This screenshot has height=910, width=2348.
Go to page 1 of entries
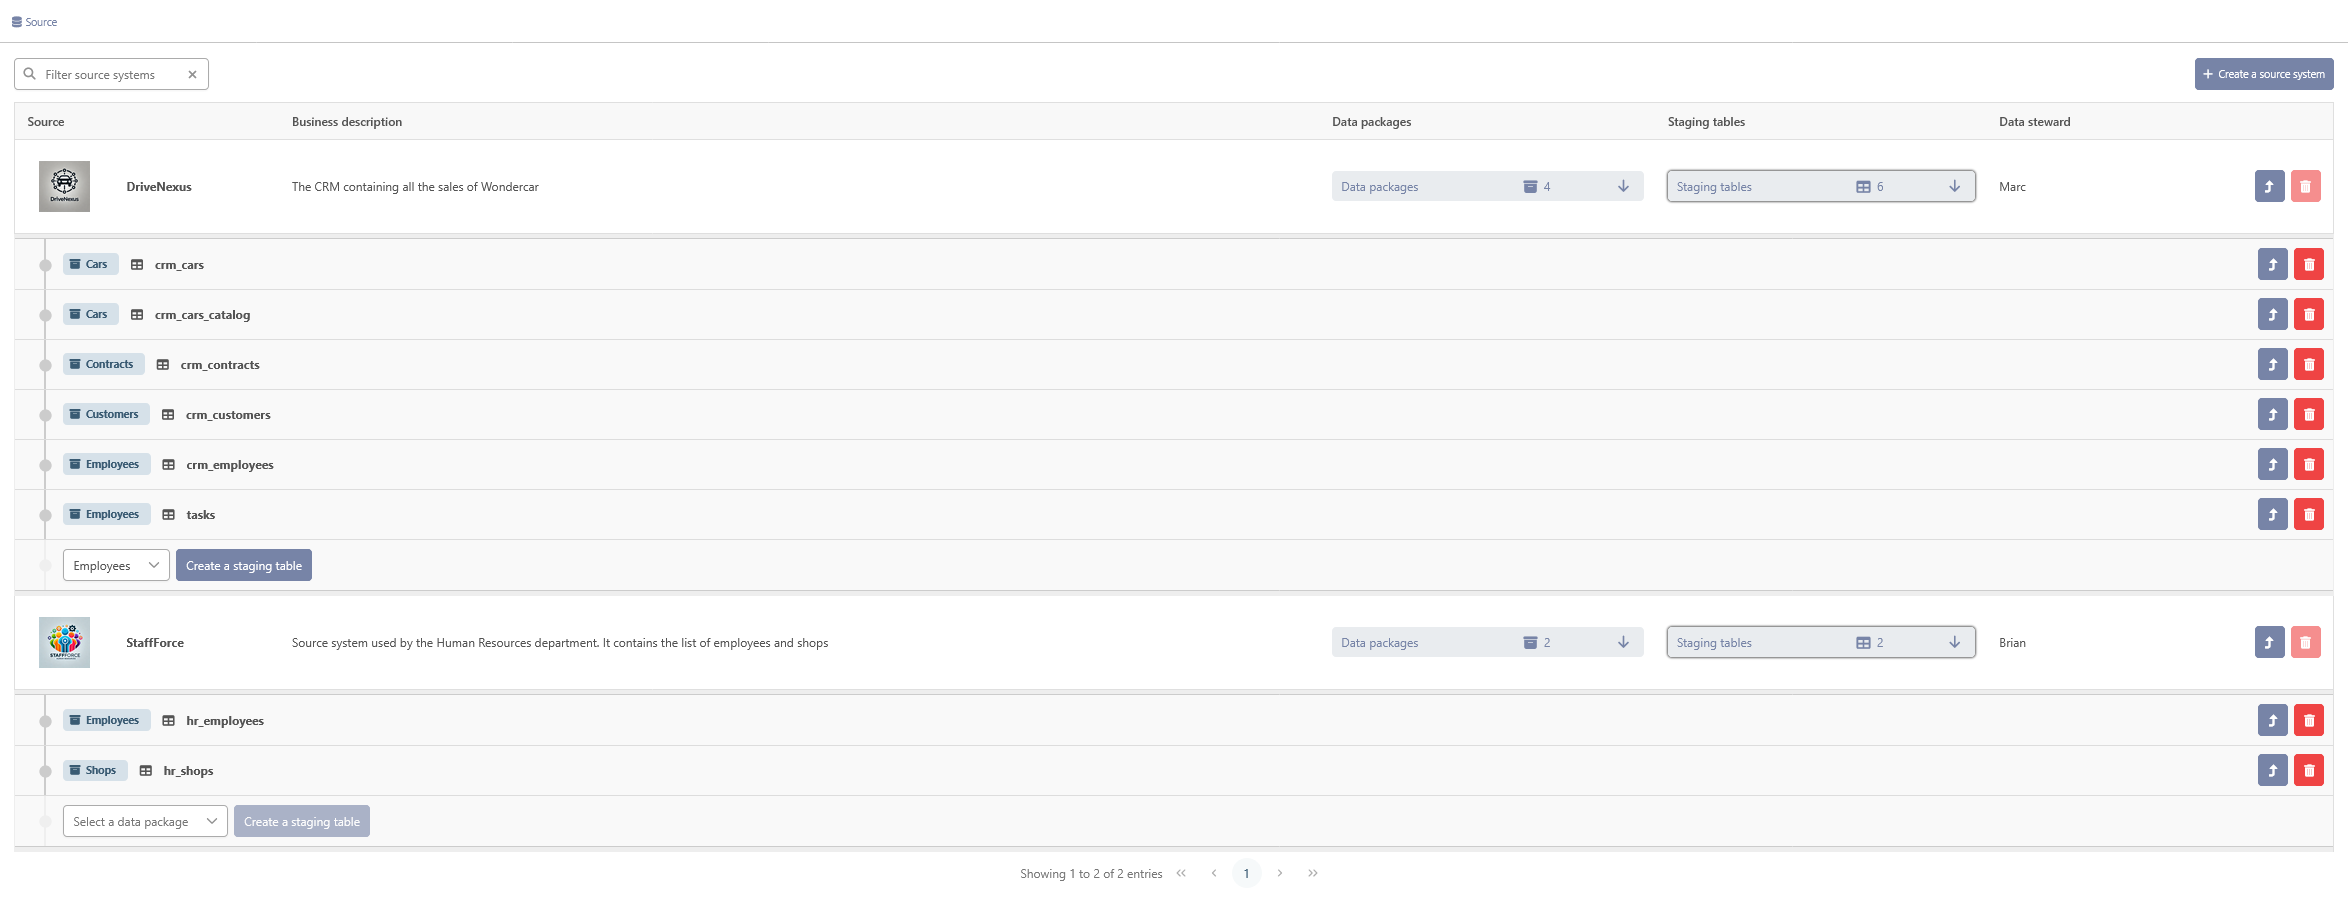1246,873
